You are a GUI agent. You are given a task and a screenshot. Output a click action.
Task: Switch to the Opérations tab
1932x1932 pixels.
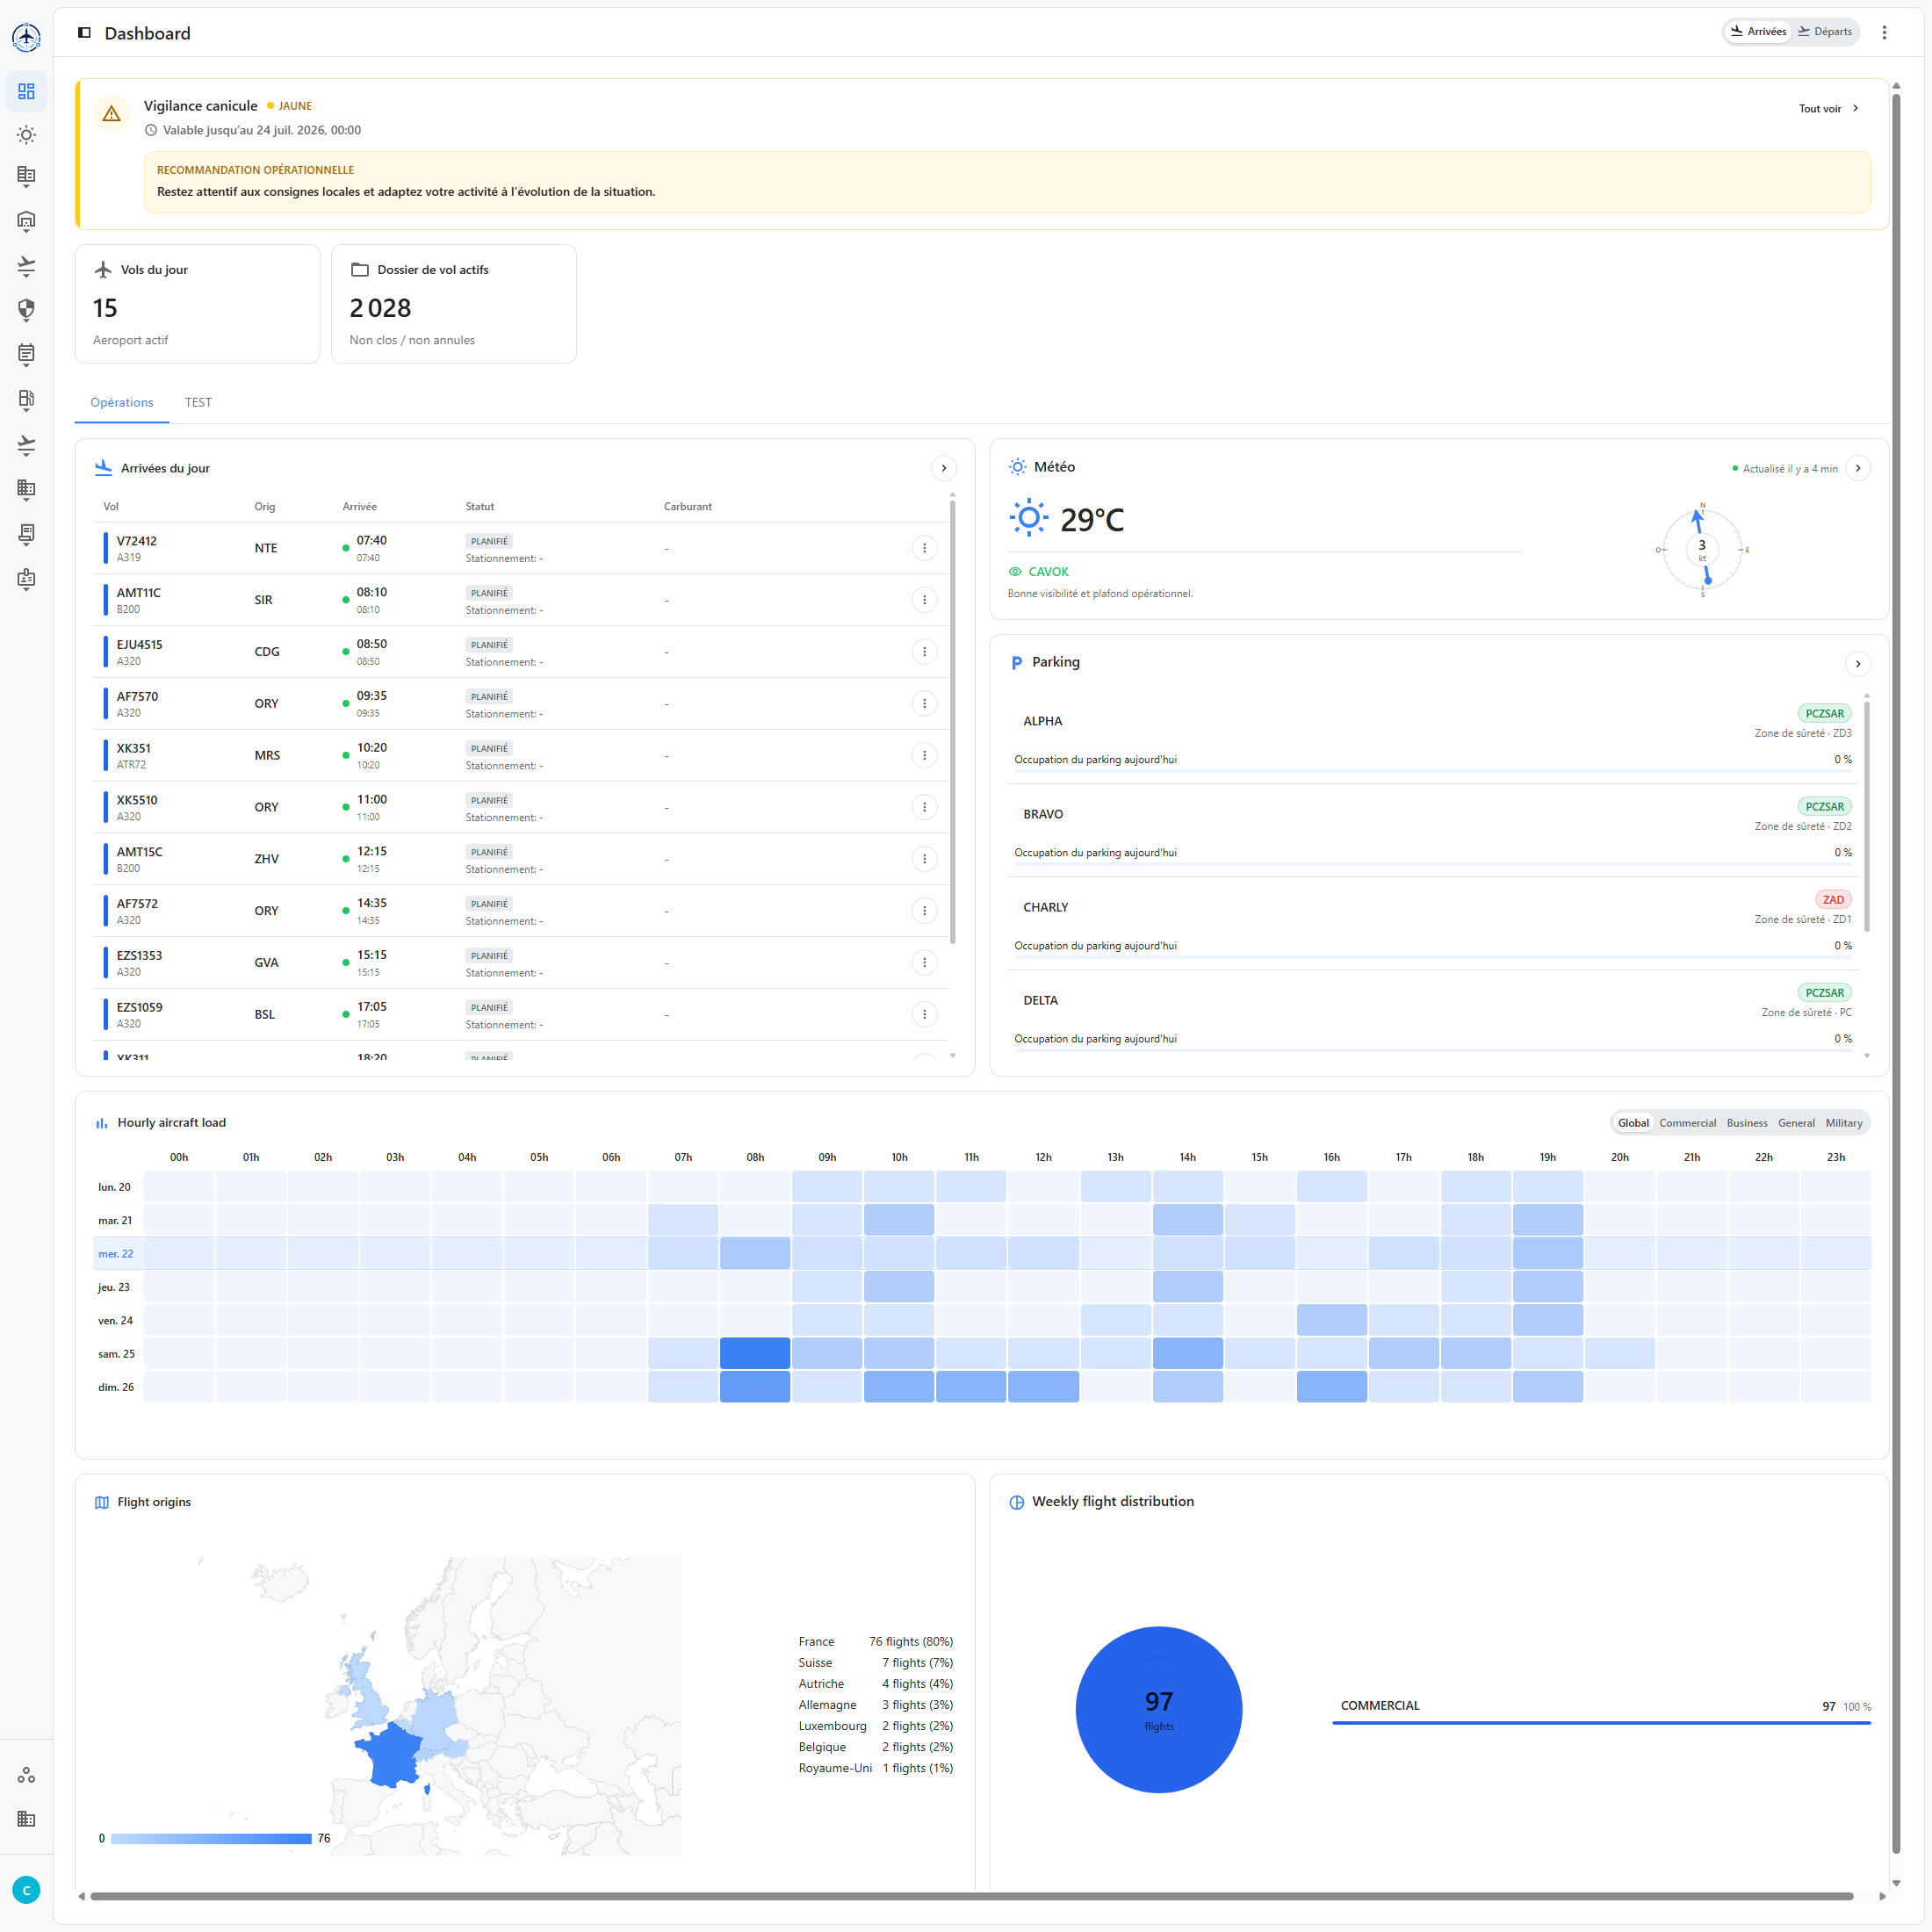(x=122, y=403)
